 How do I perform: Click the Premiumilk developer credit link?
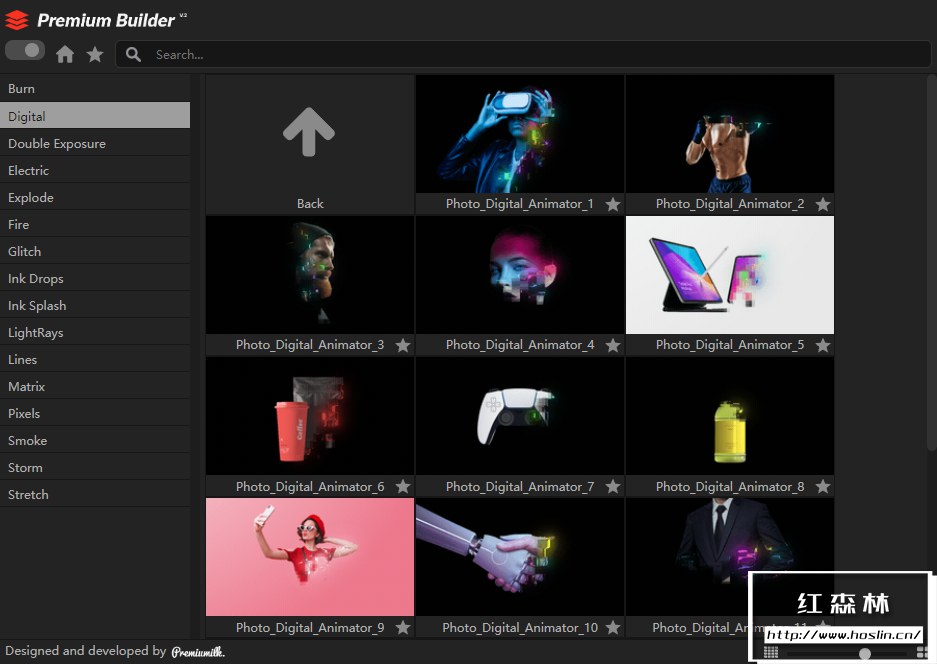[198, 651]
